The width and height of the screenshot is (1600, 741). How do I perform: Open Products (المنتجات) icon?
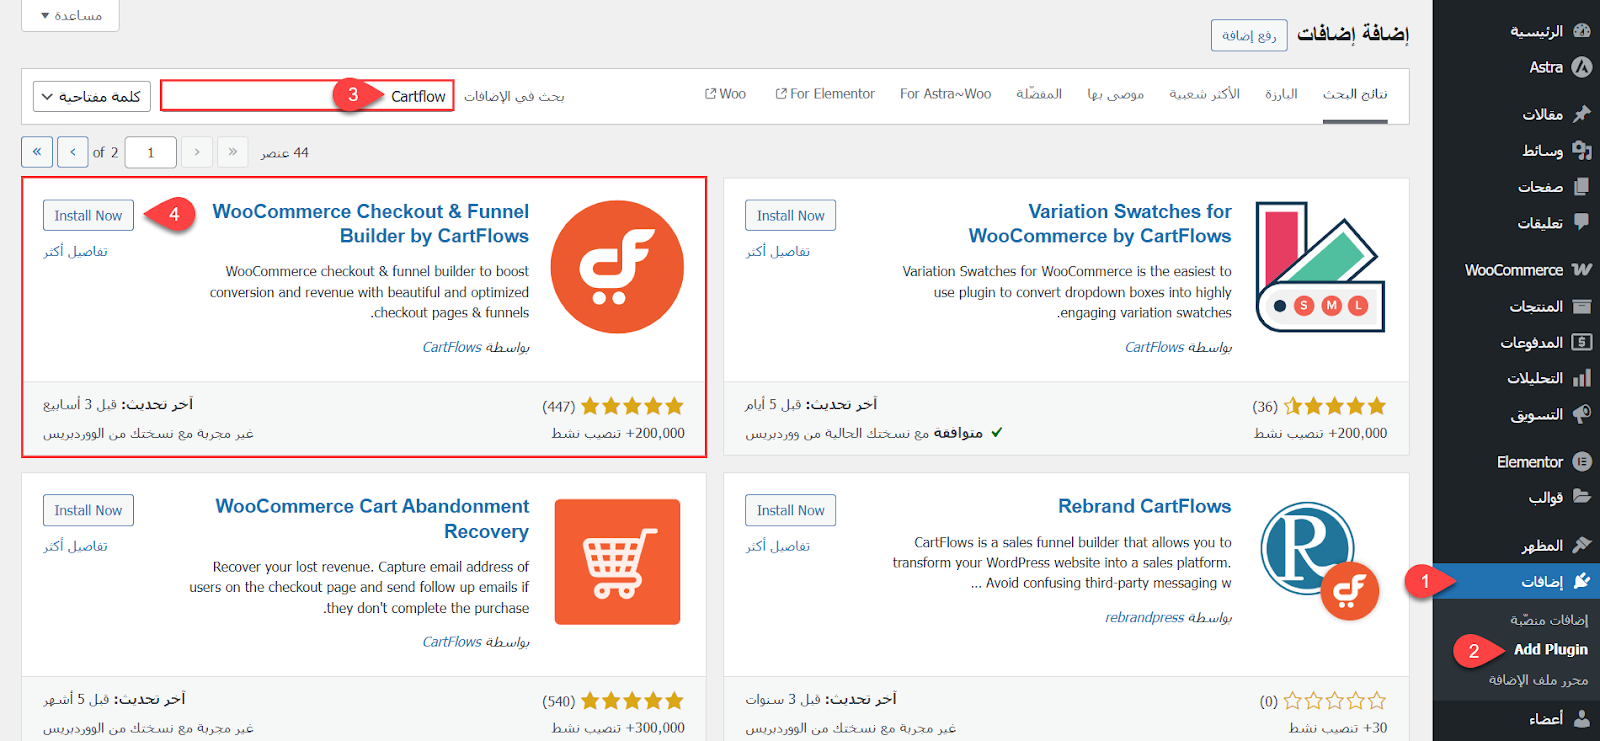click(1581, 306)
